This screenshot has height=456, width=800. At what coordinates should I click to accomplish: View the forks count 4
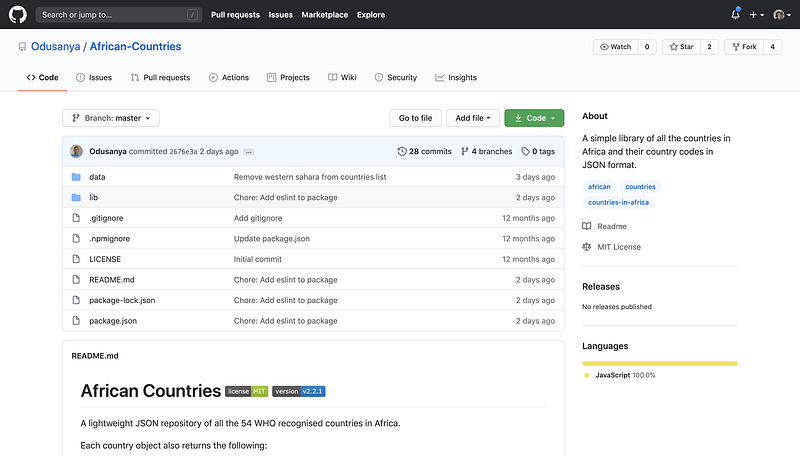772,47
